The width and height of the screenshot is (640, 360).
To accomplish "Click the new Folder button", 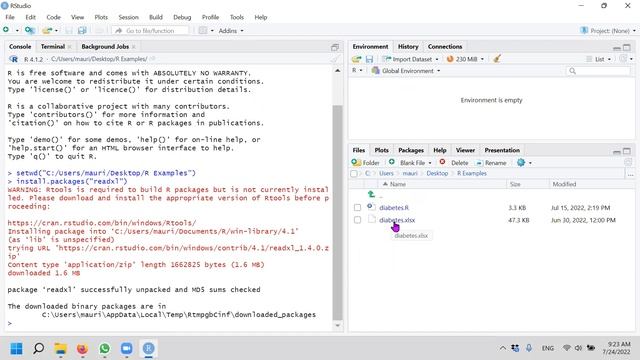I will 366,162.
